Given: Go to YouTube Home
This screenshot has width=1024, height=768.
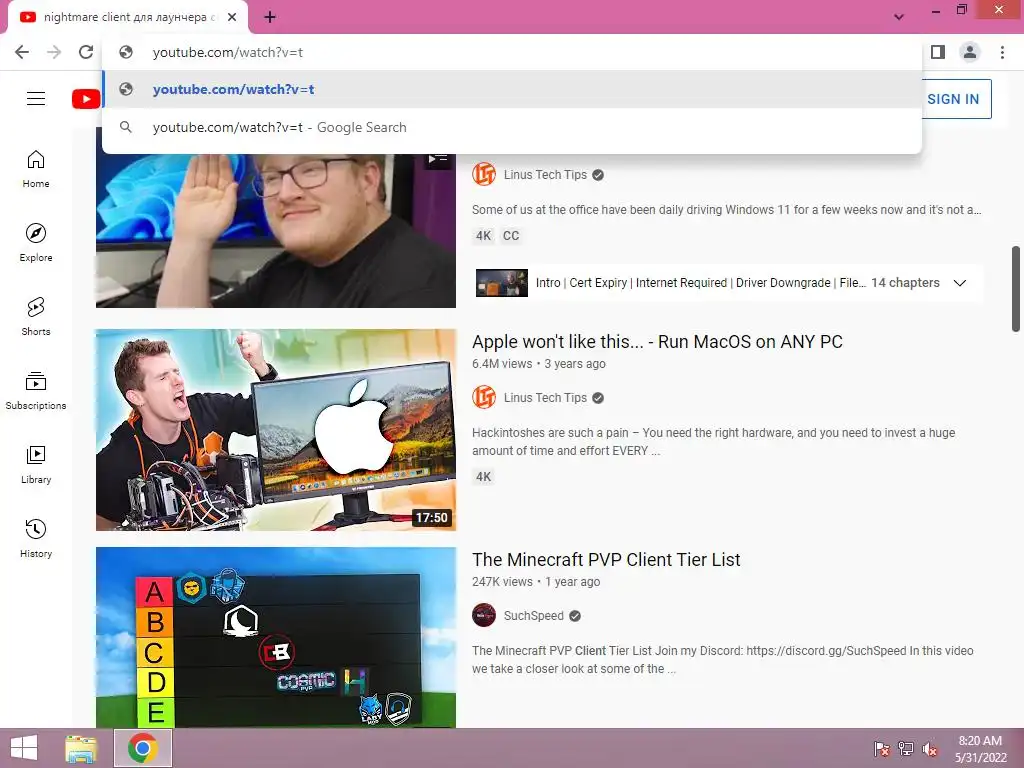Looking at the screenshot, I should pyautogui.click(x=36, y=169).
